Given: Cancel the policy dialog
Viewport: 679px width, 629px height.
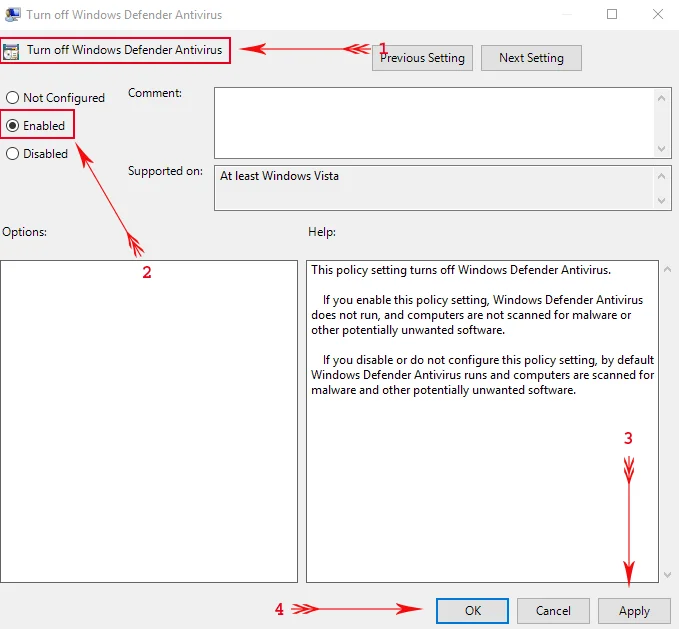Looking at the screenshot, I should point(553,610).
